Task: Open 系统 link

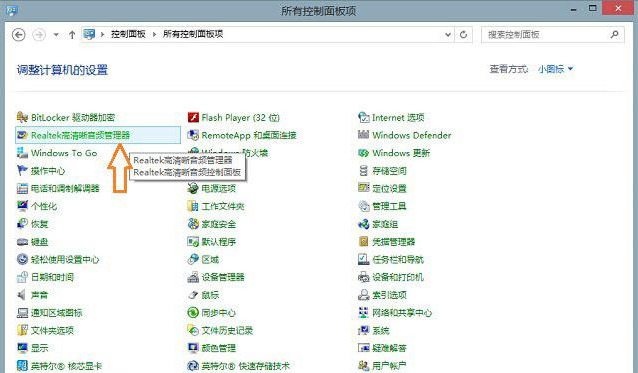Action: (x=380, y=330)
